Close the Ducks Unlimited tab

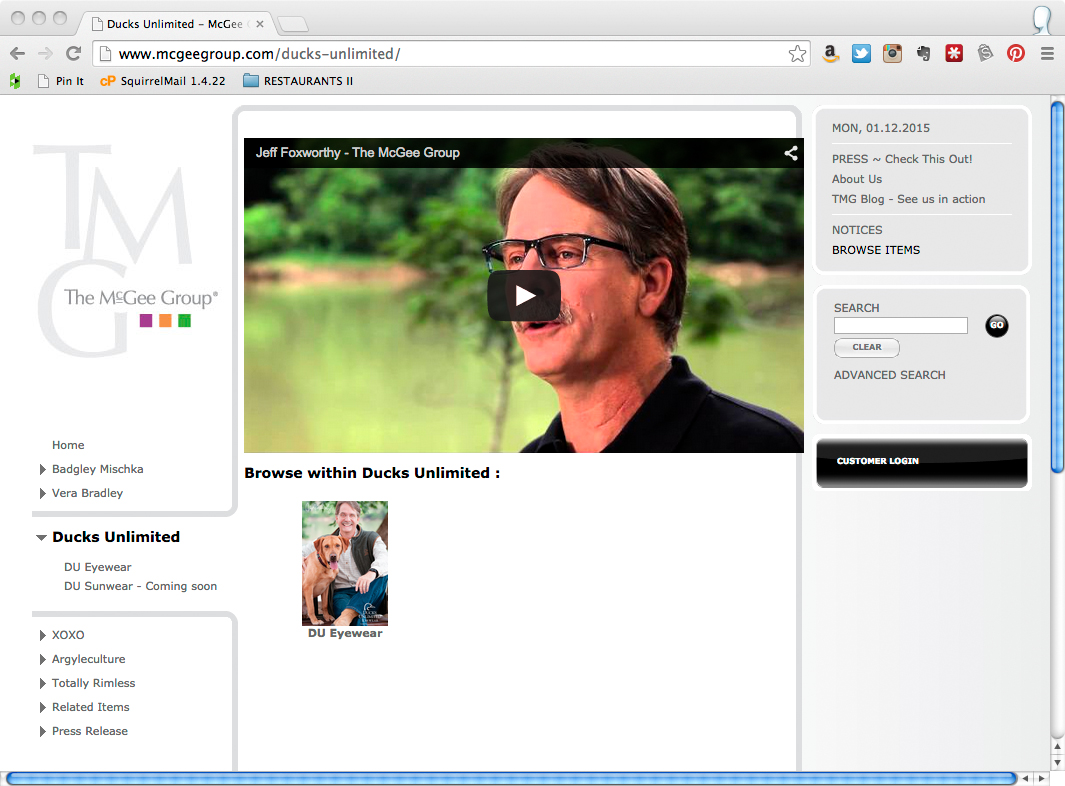coord(260,24)
